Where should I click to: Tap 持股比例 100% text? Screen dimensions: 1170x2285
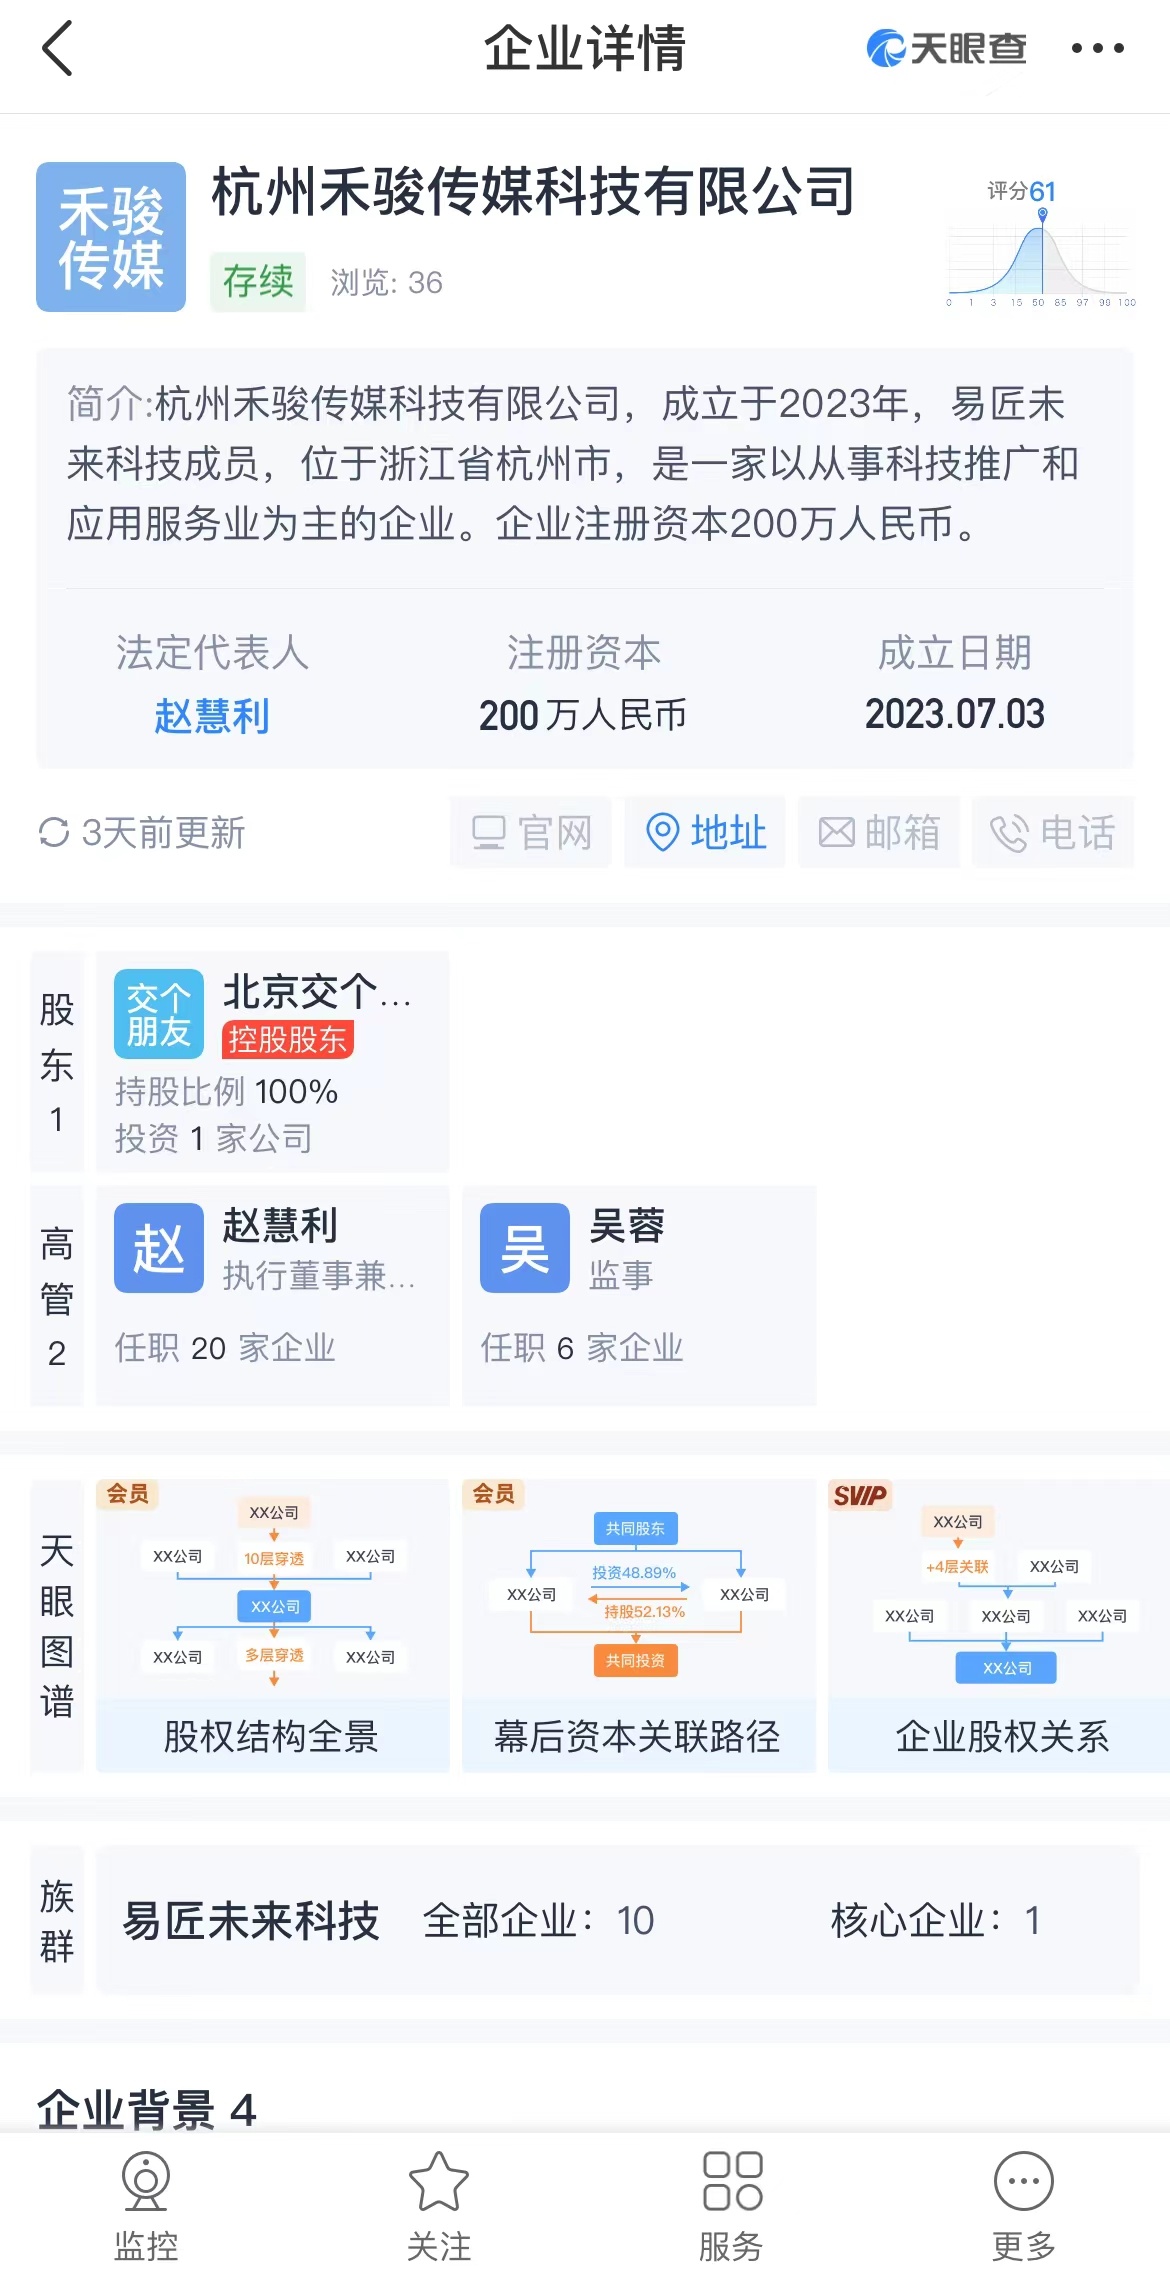tap(227, 1091)
